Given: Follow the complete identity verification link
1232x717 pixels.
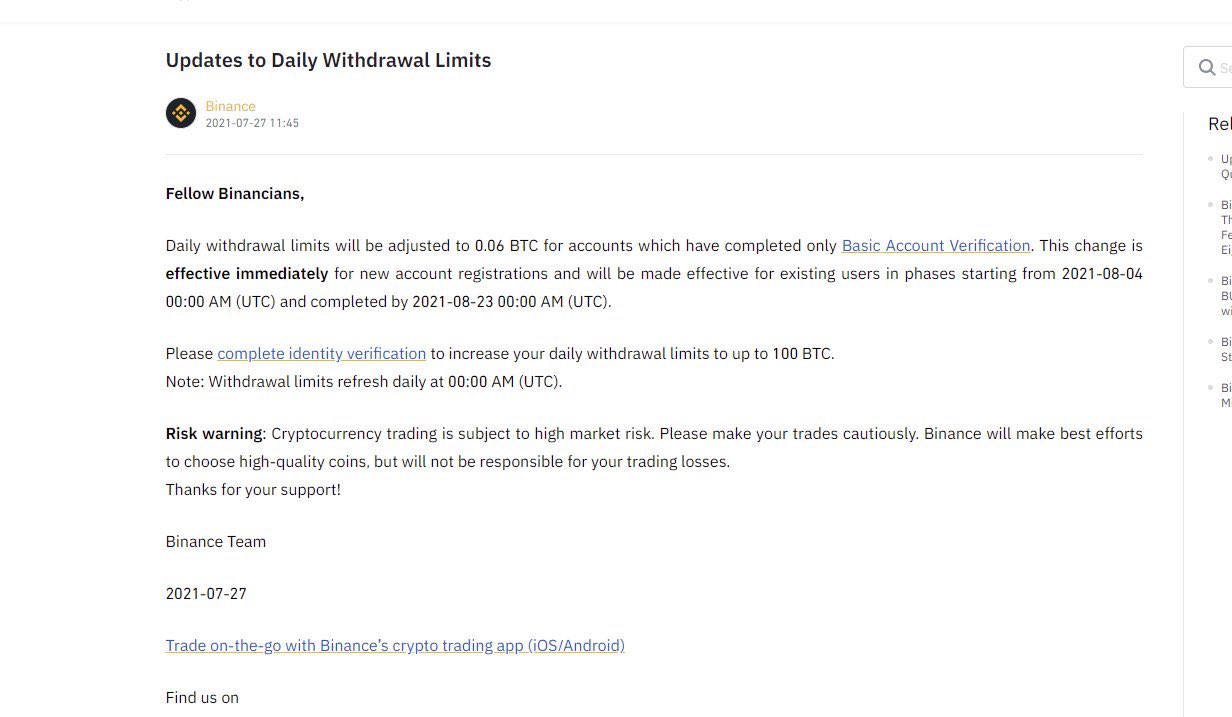Looking at the screenshot, I should coord(321,354).
